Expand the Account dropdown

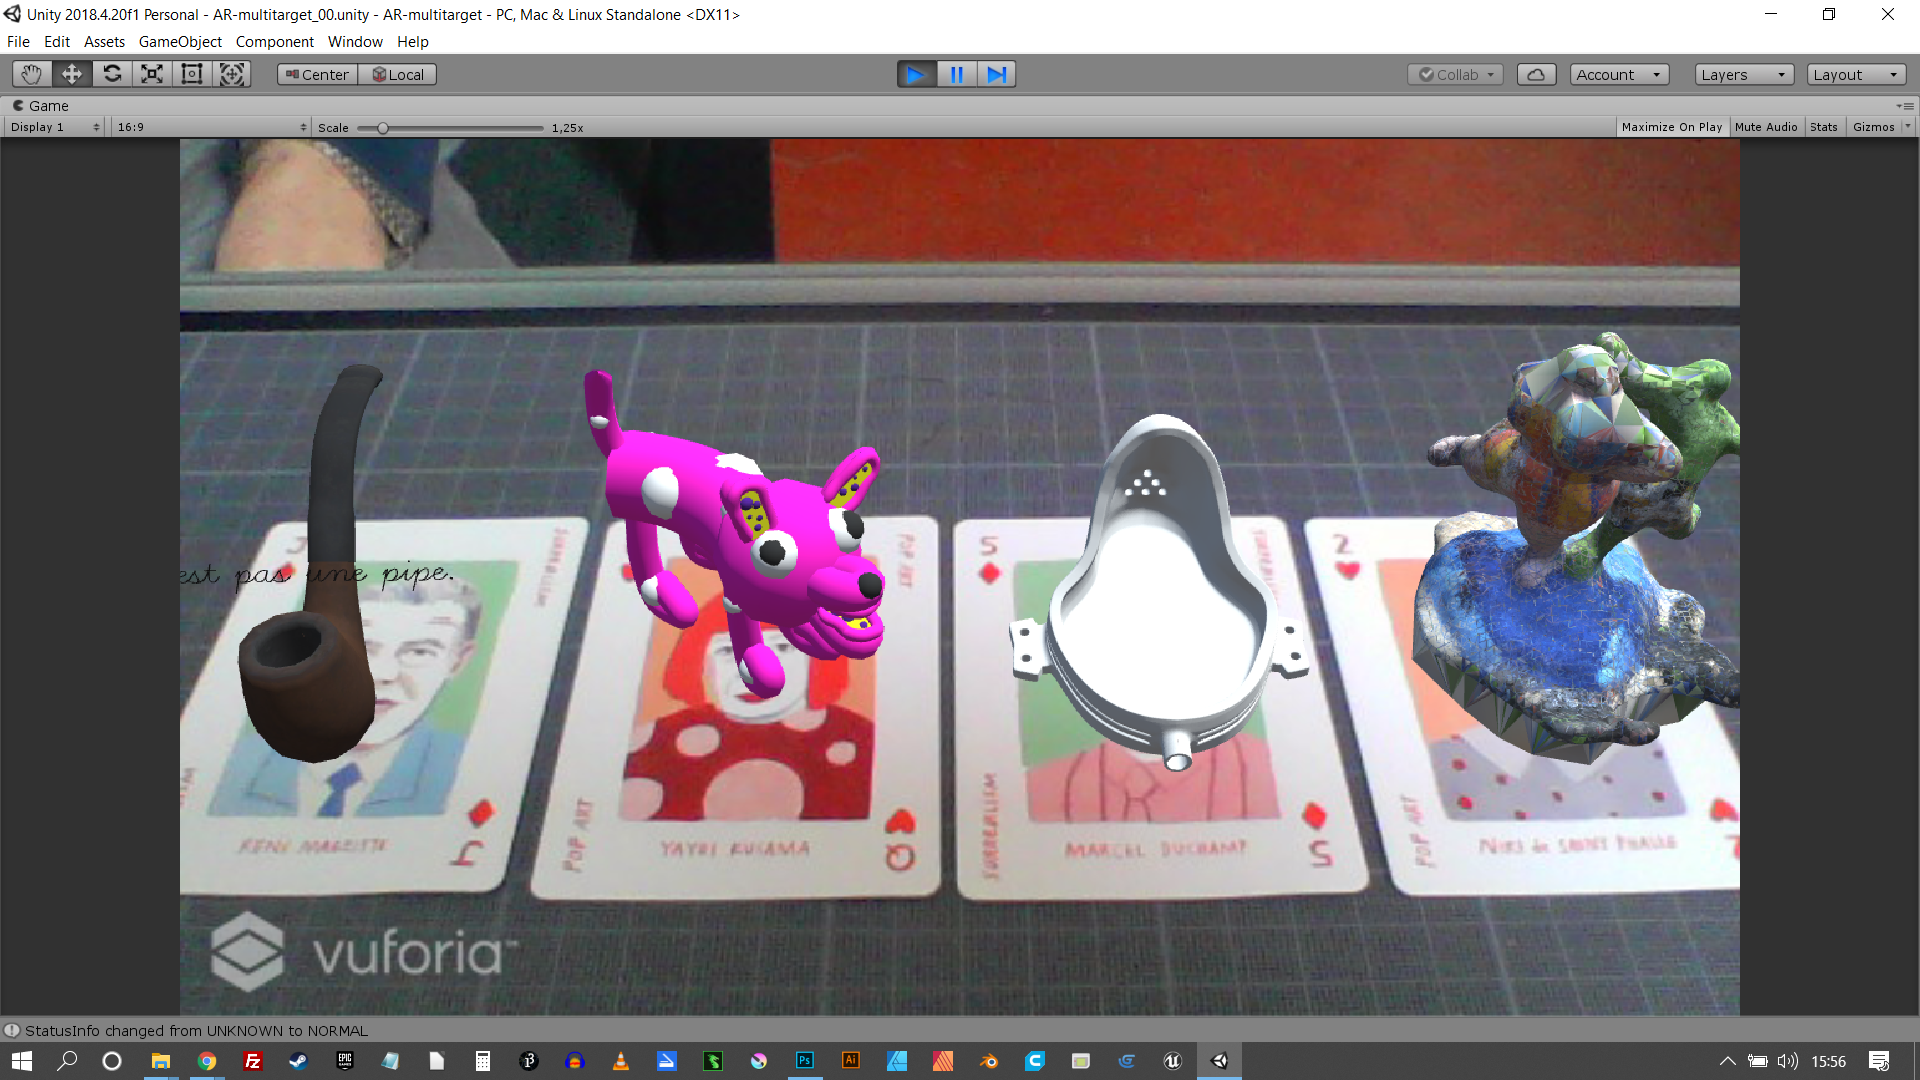click(x=1617, y=74)
